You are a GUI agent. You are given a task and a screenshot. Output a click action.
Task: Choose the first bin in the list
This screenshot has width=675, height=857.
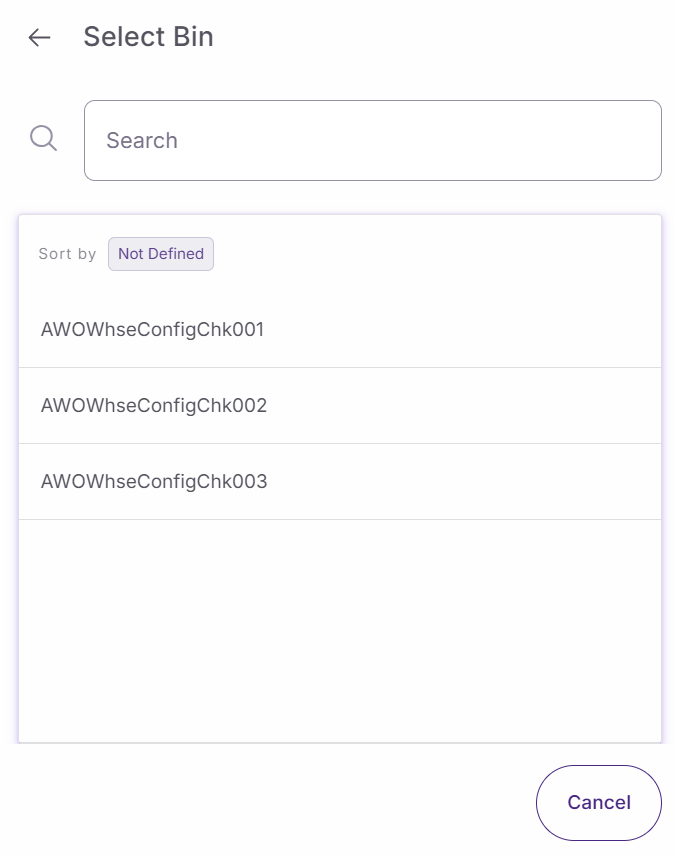pyautogui.click(x=152, y=329)
